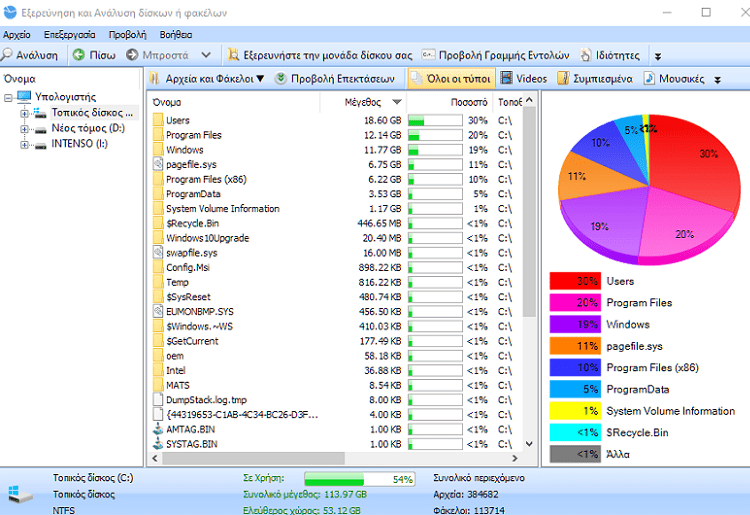Screen dimensions: 750x515
Task: Select Νέος τόμος (D:) drive
Action: pos(88,128)
